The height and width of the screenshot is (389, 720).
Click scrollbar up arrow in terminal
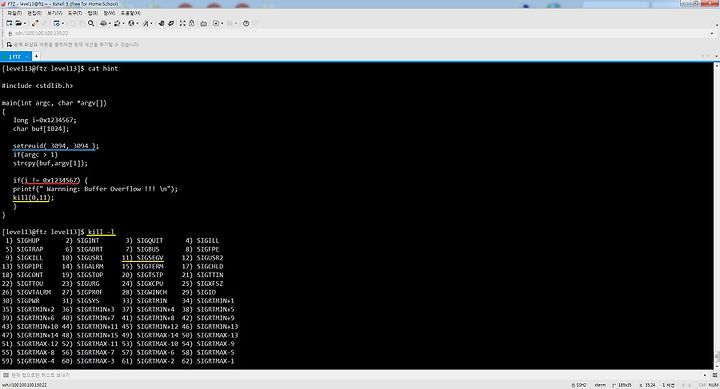pos(716,65)
